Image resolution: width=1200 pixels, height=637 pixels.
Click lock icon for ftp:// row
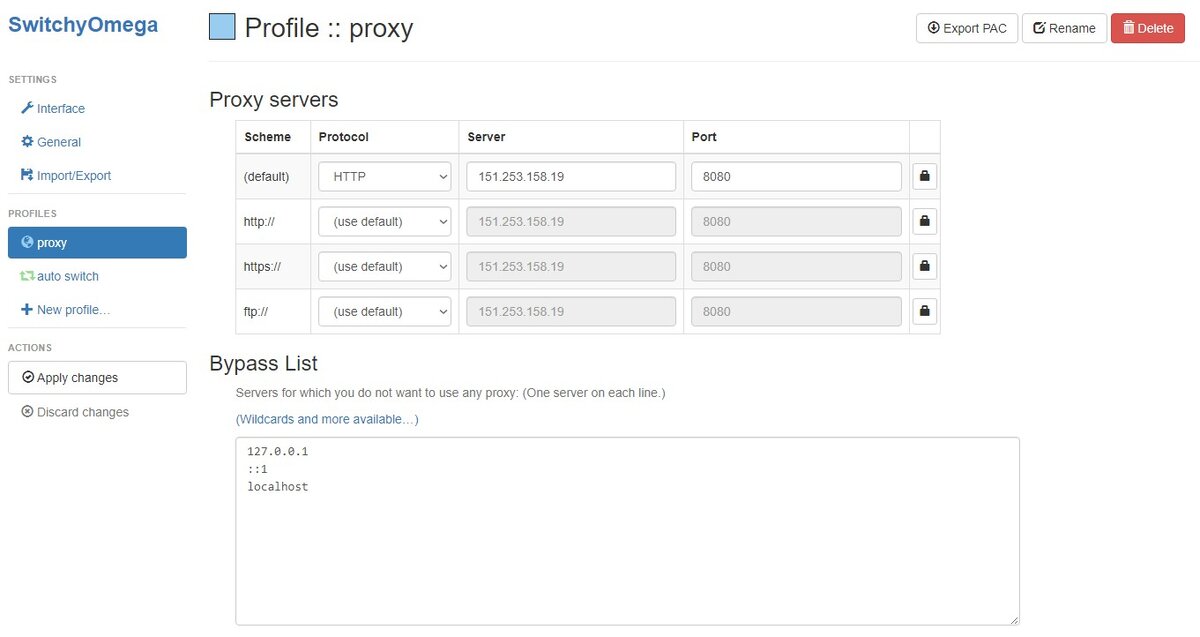pyautogui.click(x=925, y=311)
